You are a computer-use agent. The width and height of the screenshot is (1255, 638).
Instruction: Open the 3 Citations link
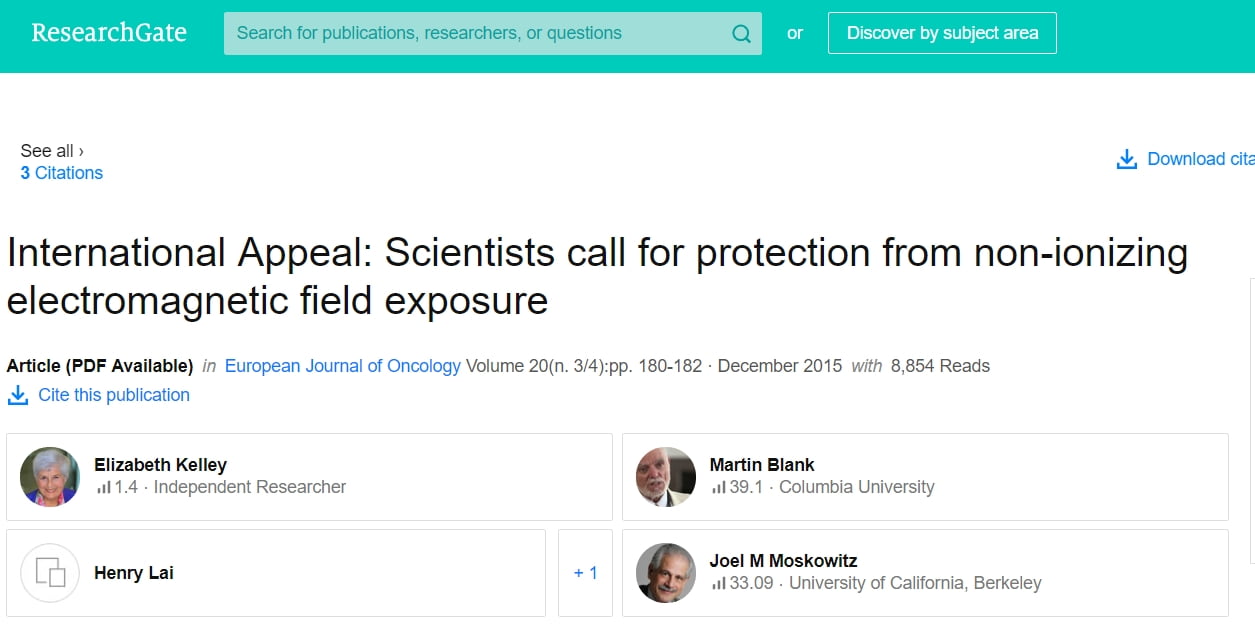click(x=62, y=173)
